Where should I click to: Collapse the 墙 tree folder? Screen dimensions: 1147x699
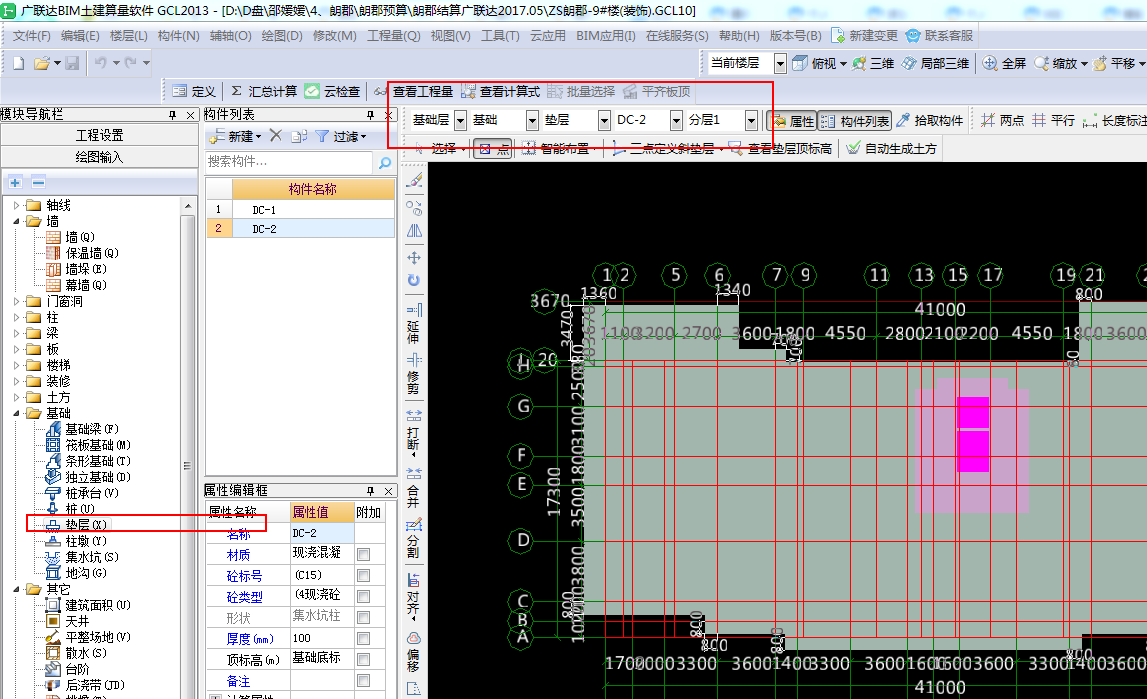point(16,221)
